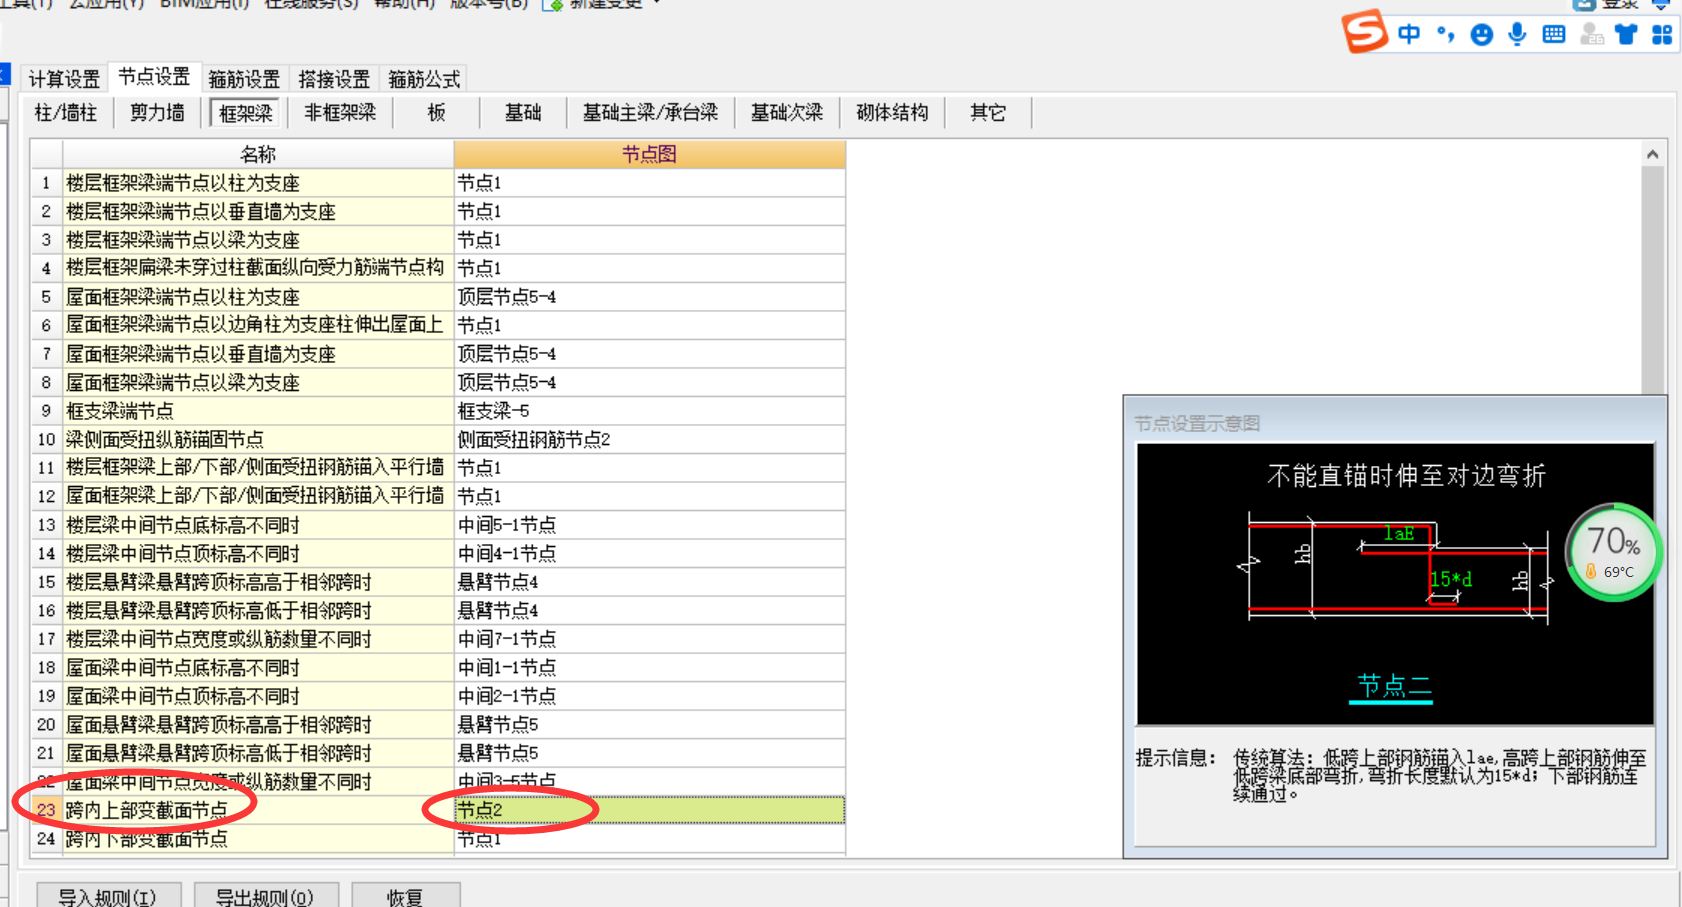Select 其它 category

click(988, 113)
